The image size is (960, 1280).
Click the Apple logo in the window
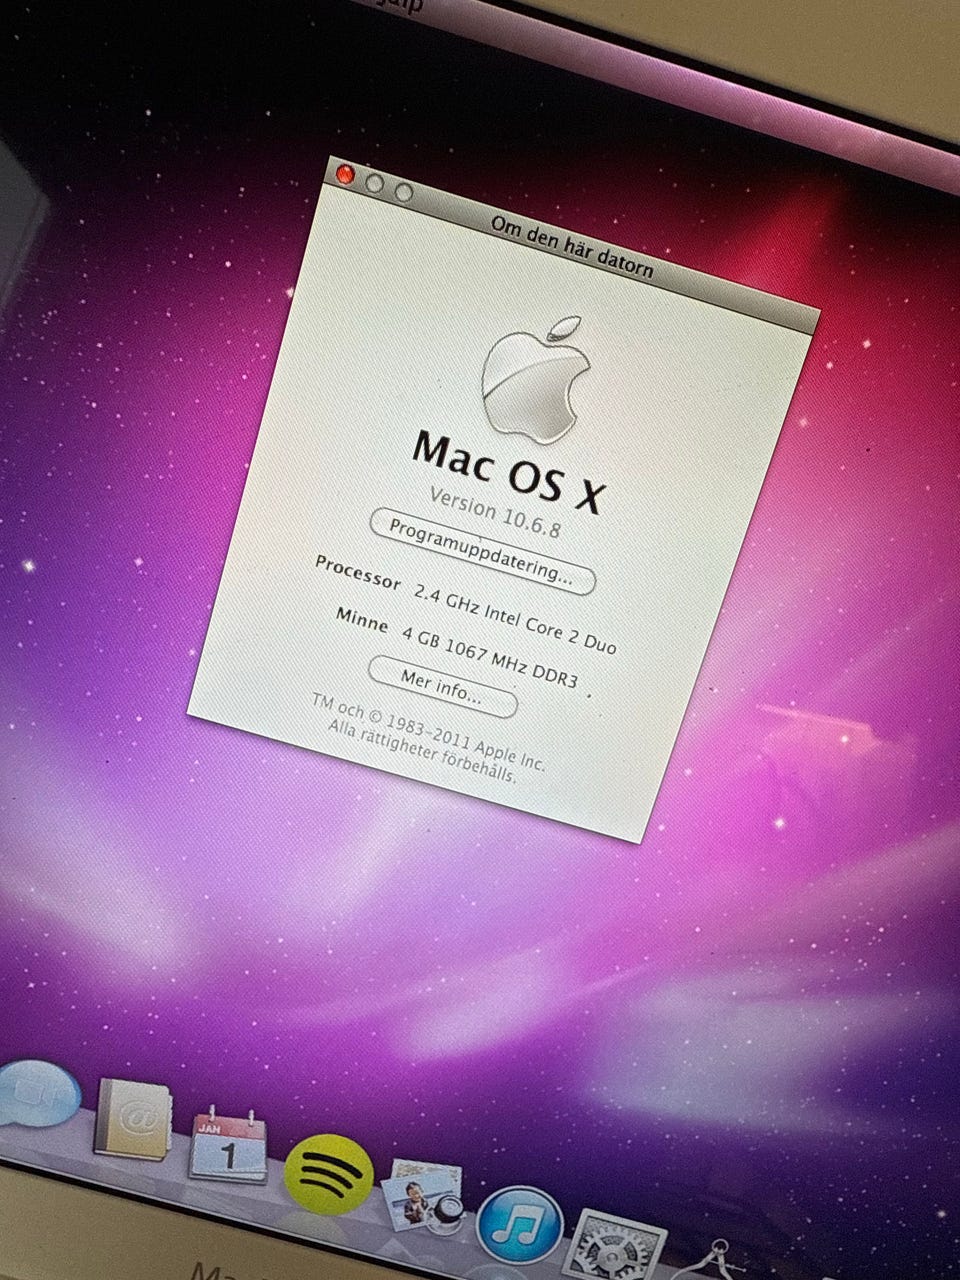(533, 380)
